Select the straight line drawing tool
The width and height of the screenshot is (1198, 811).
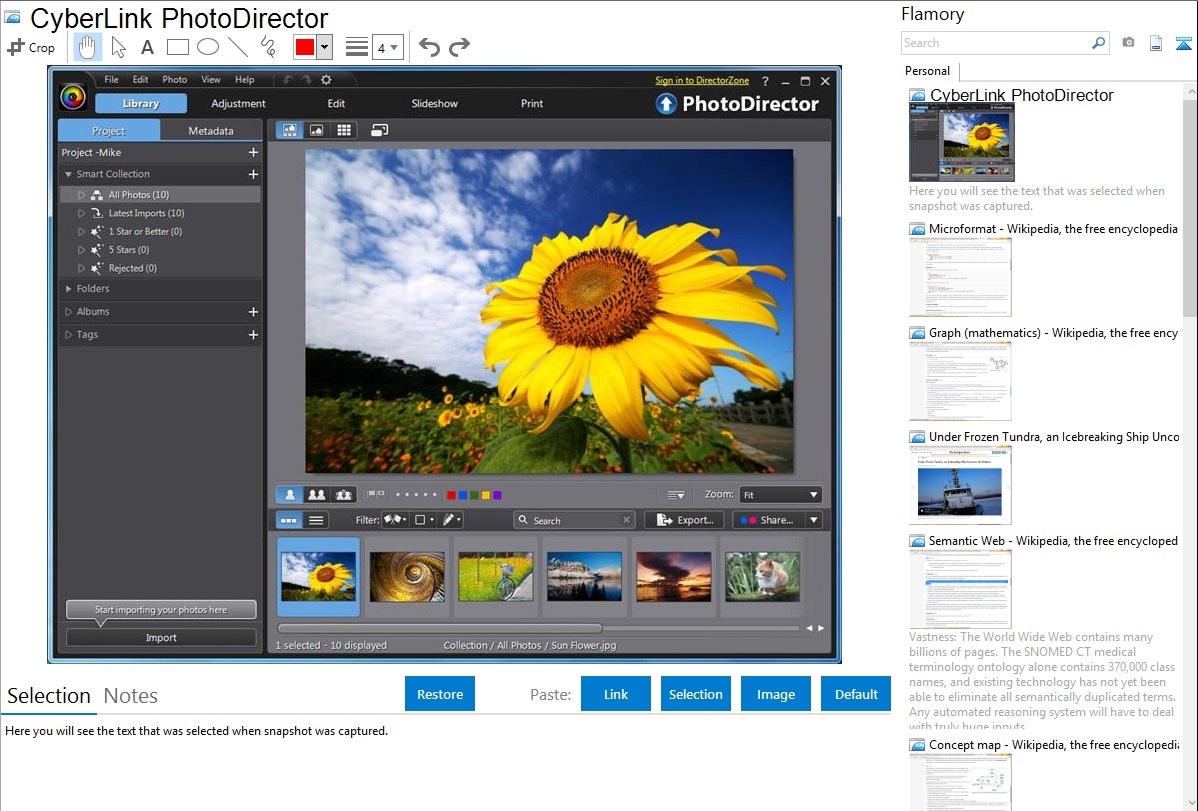[x=238, y=47]
